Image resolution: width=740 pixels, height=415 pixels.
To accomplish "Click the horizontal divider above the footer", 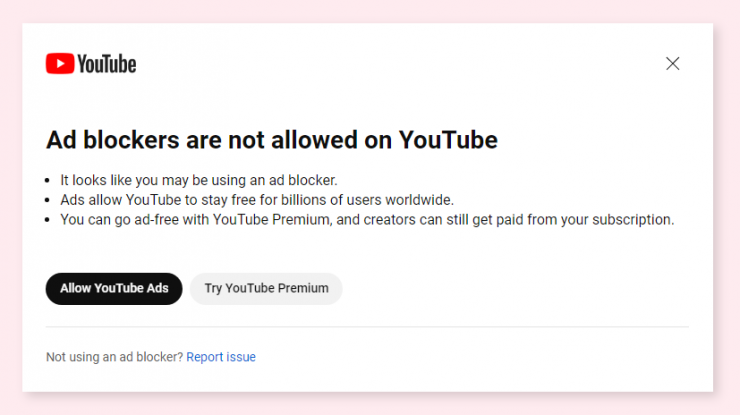I will 367,326.
